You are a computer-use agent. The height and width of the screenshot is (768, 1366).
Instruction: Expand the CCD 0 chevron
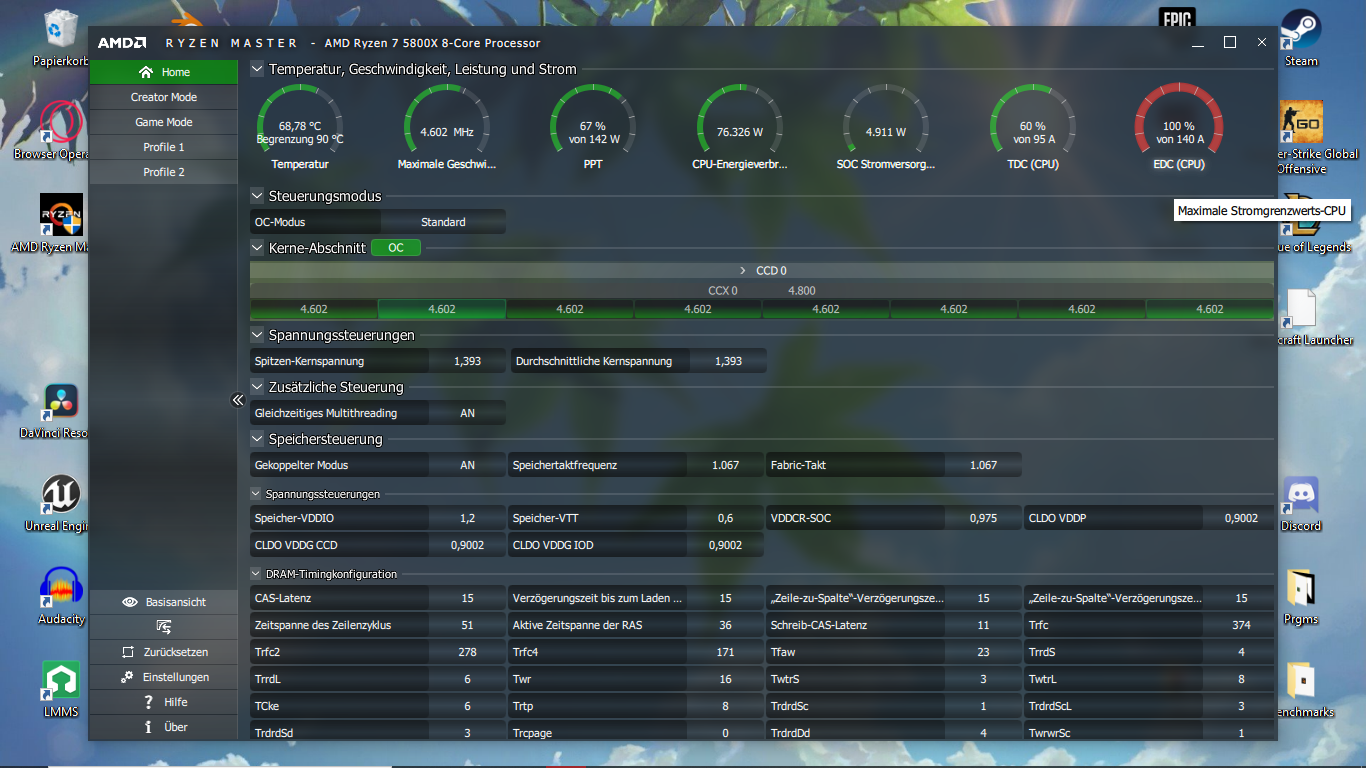pyautogui.click(x=743, y=271)
